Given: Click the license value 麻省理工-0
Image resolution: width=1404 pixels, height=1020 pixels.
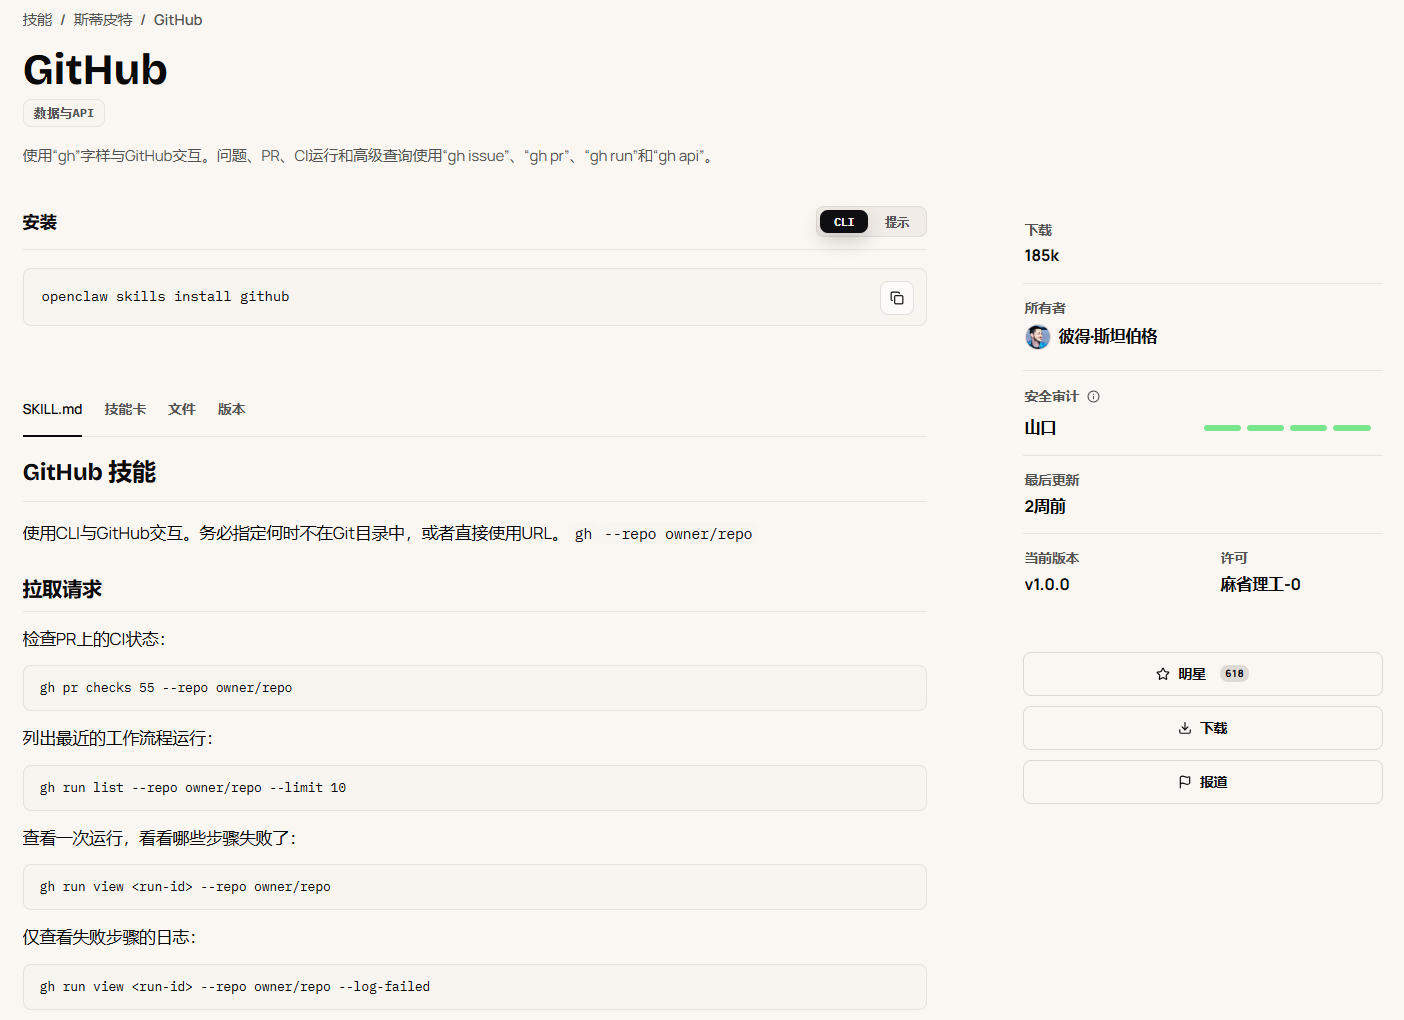Looking at the screenshot, I should pos(1260,584).
